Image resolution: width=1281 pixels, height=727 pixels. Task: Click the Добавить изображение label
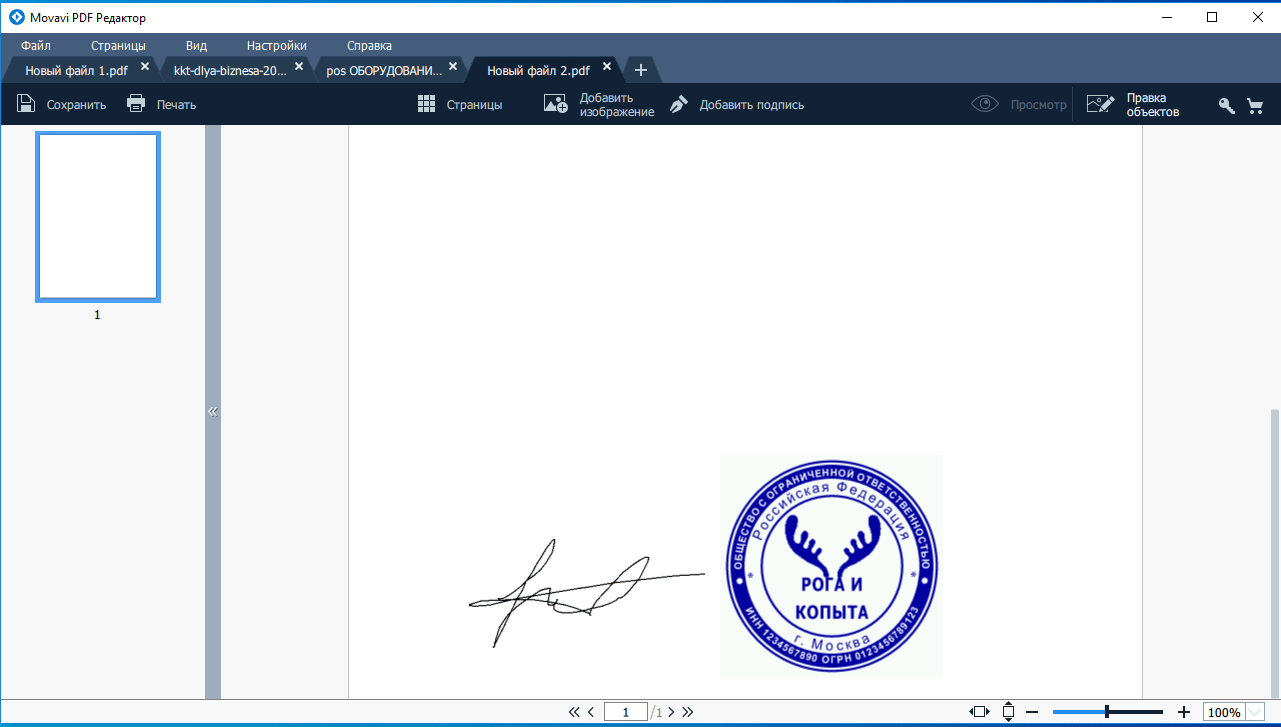(x=617, y=105)
